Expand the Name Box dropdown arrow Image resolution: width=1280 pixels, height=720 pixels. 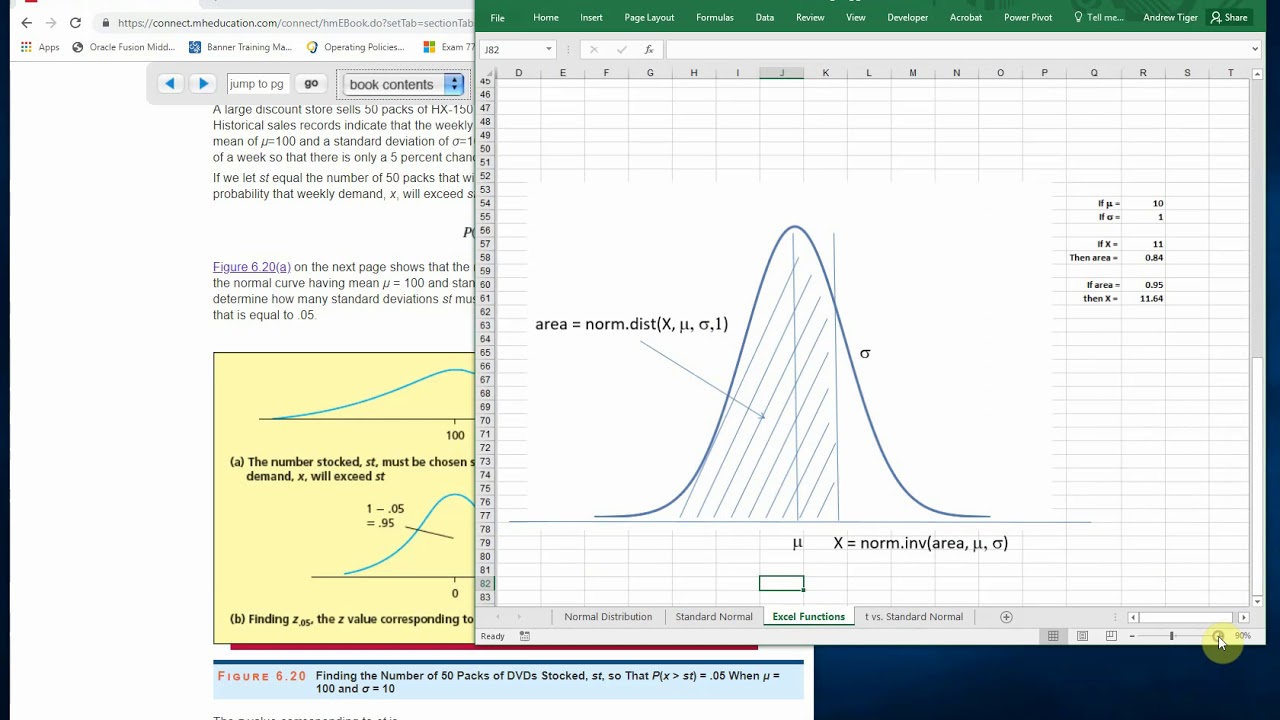(548, 49)
